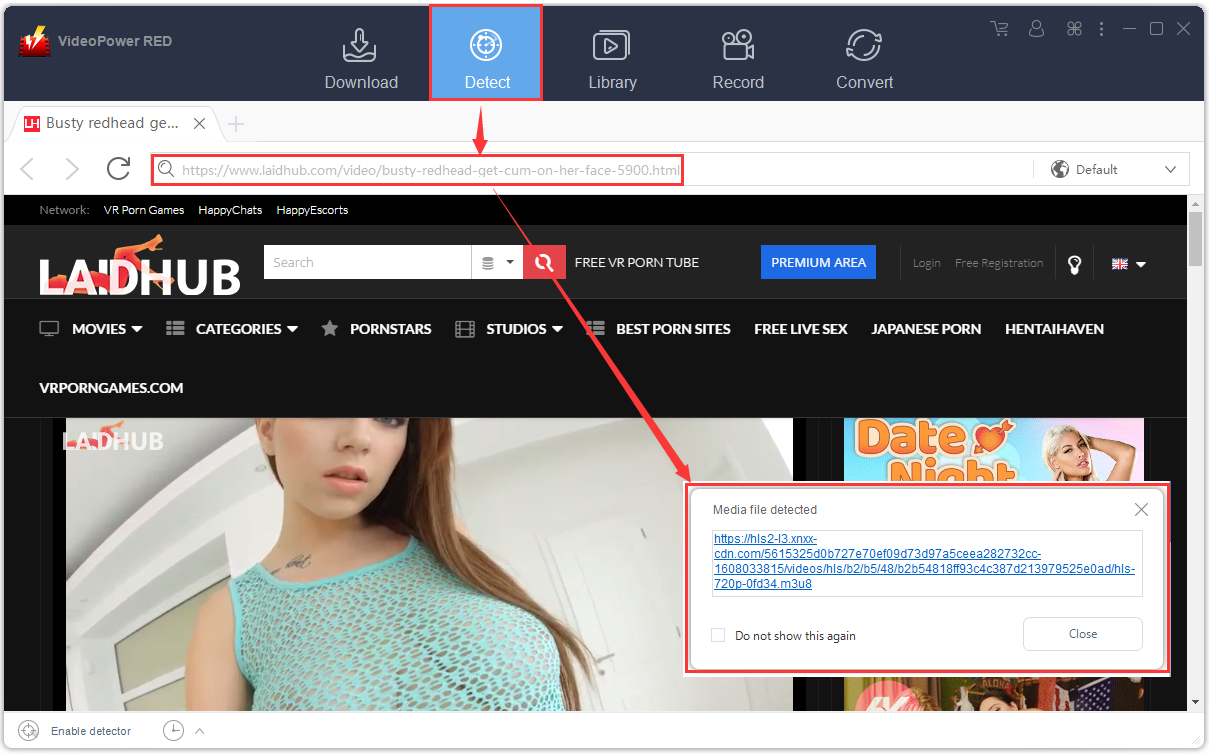Open the Record section
Screen dimensions: 1209x754
pyautogui.click(x=738, y=59)
